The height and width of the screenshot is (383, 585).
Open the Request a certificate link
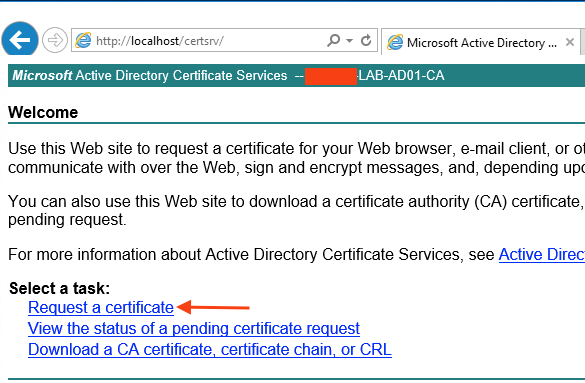pyautogui.click(x=101, y=308)
